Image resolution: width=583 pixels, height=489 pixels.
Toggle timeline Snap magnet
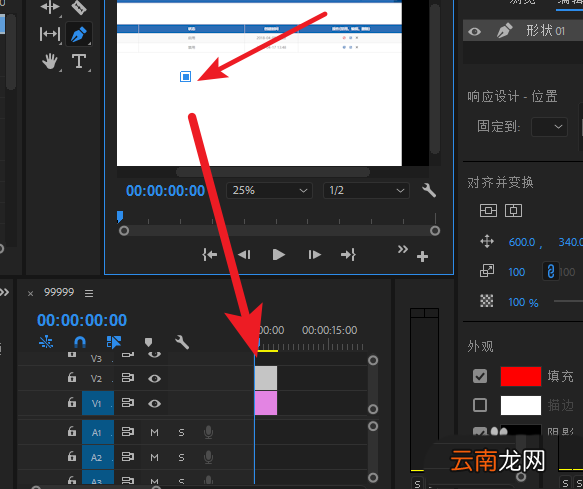80,342
